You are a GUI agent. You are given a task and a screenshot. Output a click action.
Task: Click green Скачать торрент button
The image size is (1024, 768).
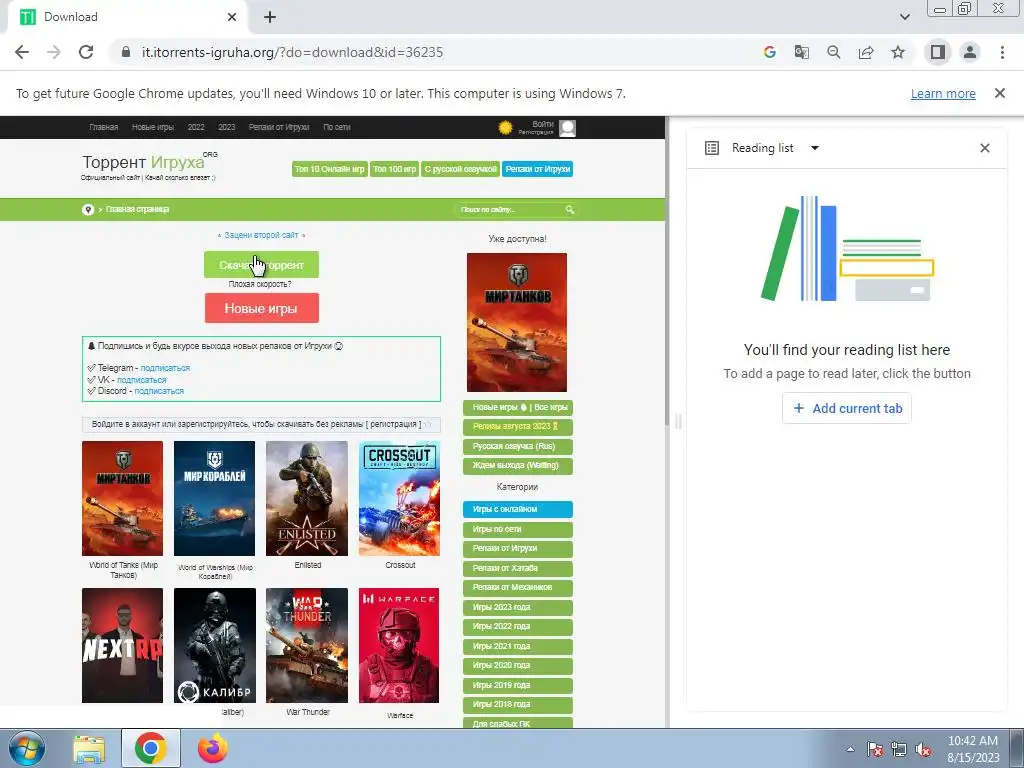tap(261, 264)
